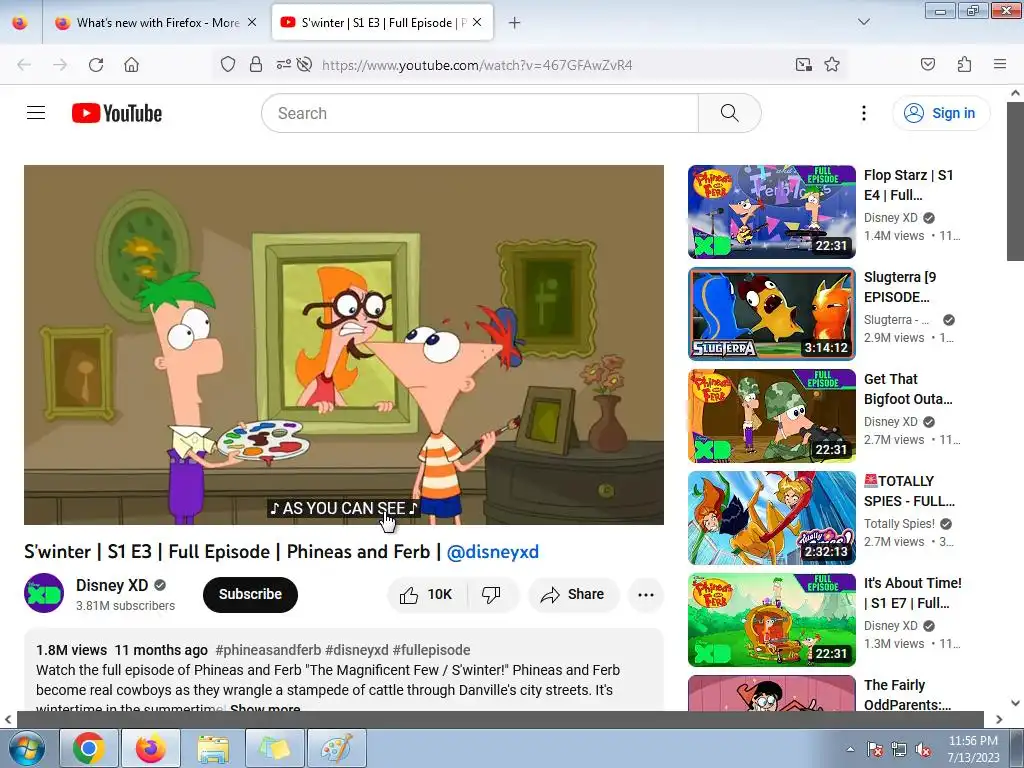Open picture-in-picture from address bar
The image size is (1024, 768).
point(803,65)
